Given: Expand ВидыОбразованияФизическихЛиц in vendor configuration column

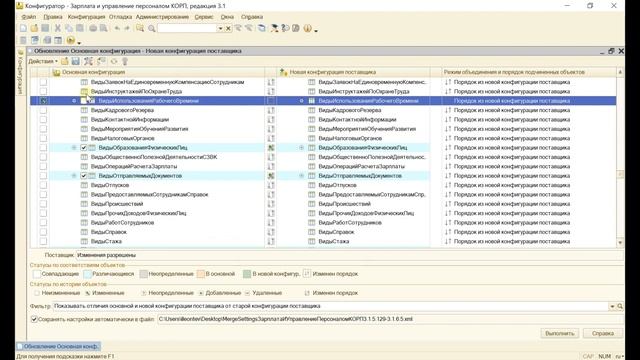Looking at the screenshot, I should [302, 148].
